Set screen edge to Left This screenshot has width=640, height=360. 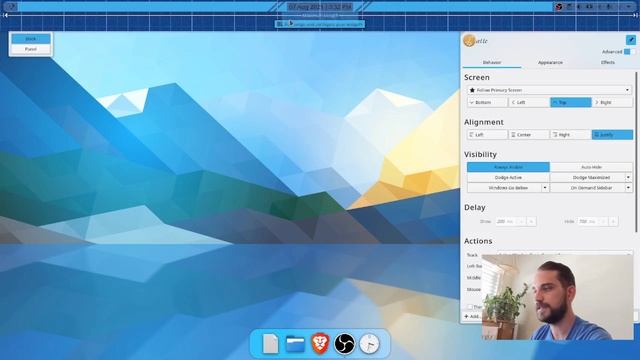529,102
